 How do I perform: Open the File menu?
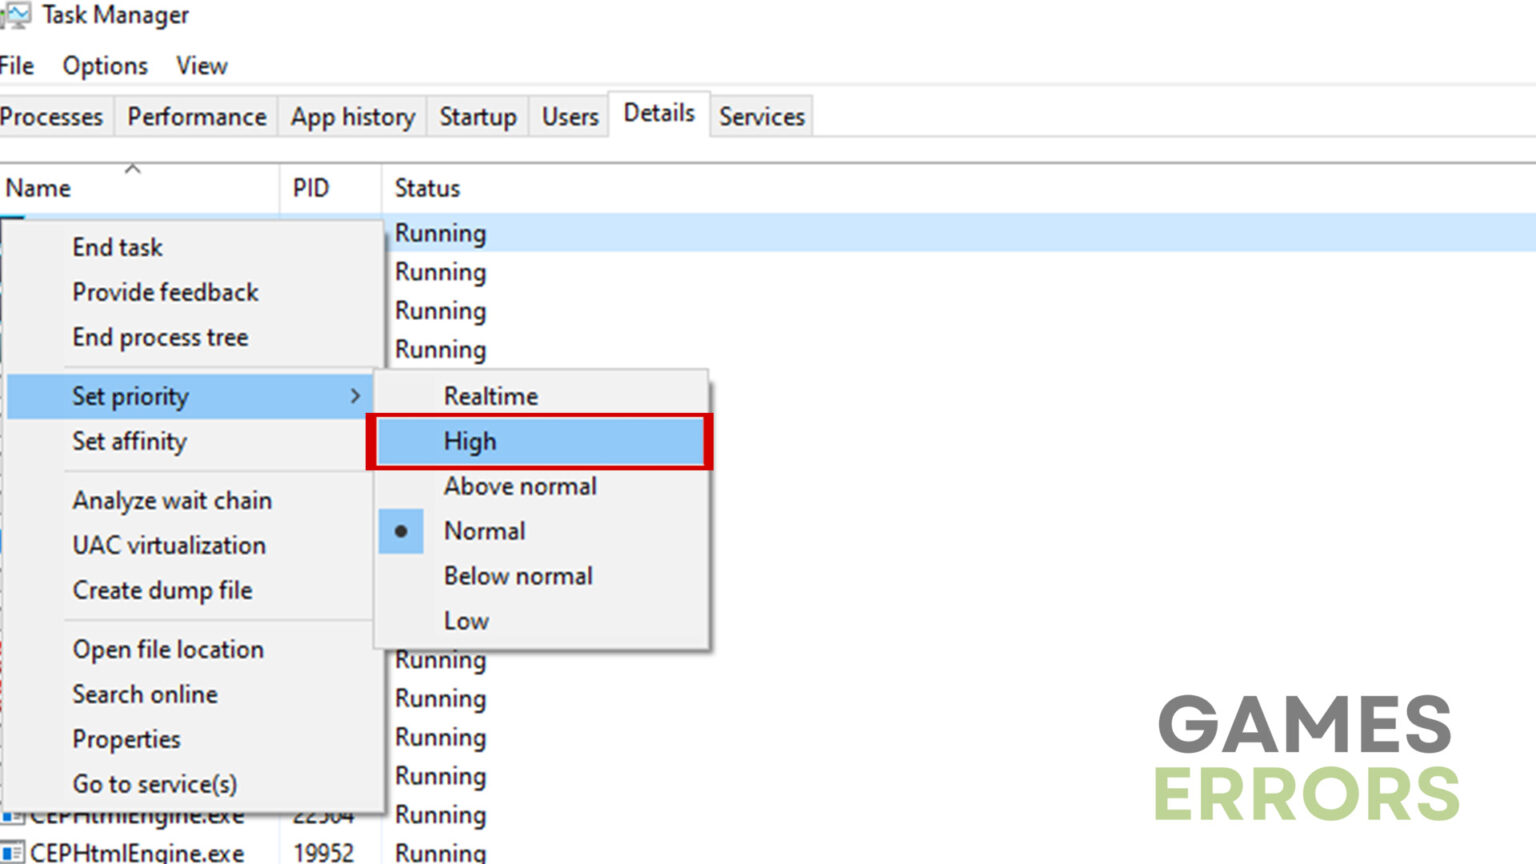coord(17,66)
